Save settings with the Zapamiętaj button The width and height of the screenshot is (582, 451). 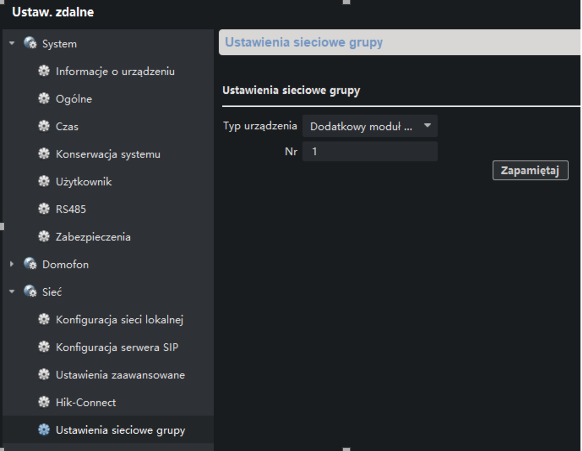(x=530, y=170)
